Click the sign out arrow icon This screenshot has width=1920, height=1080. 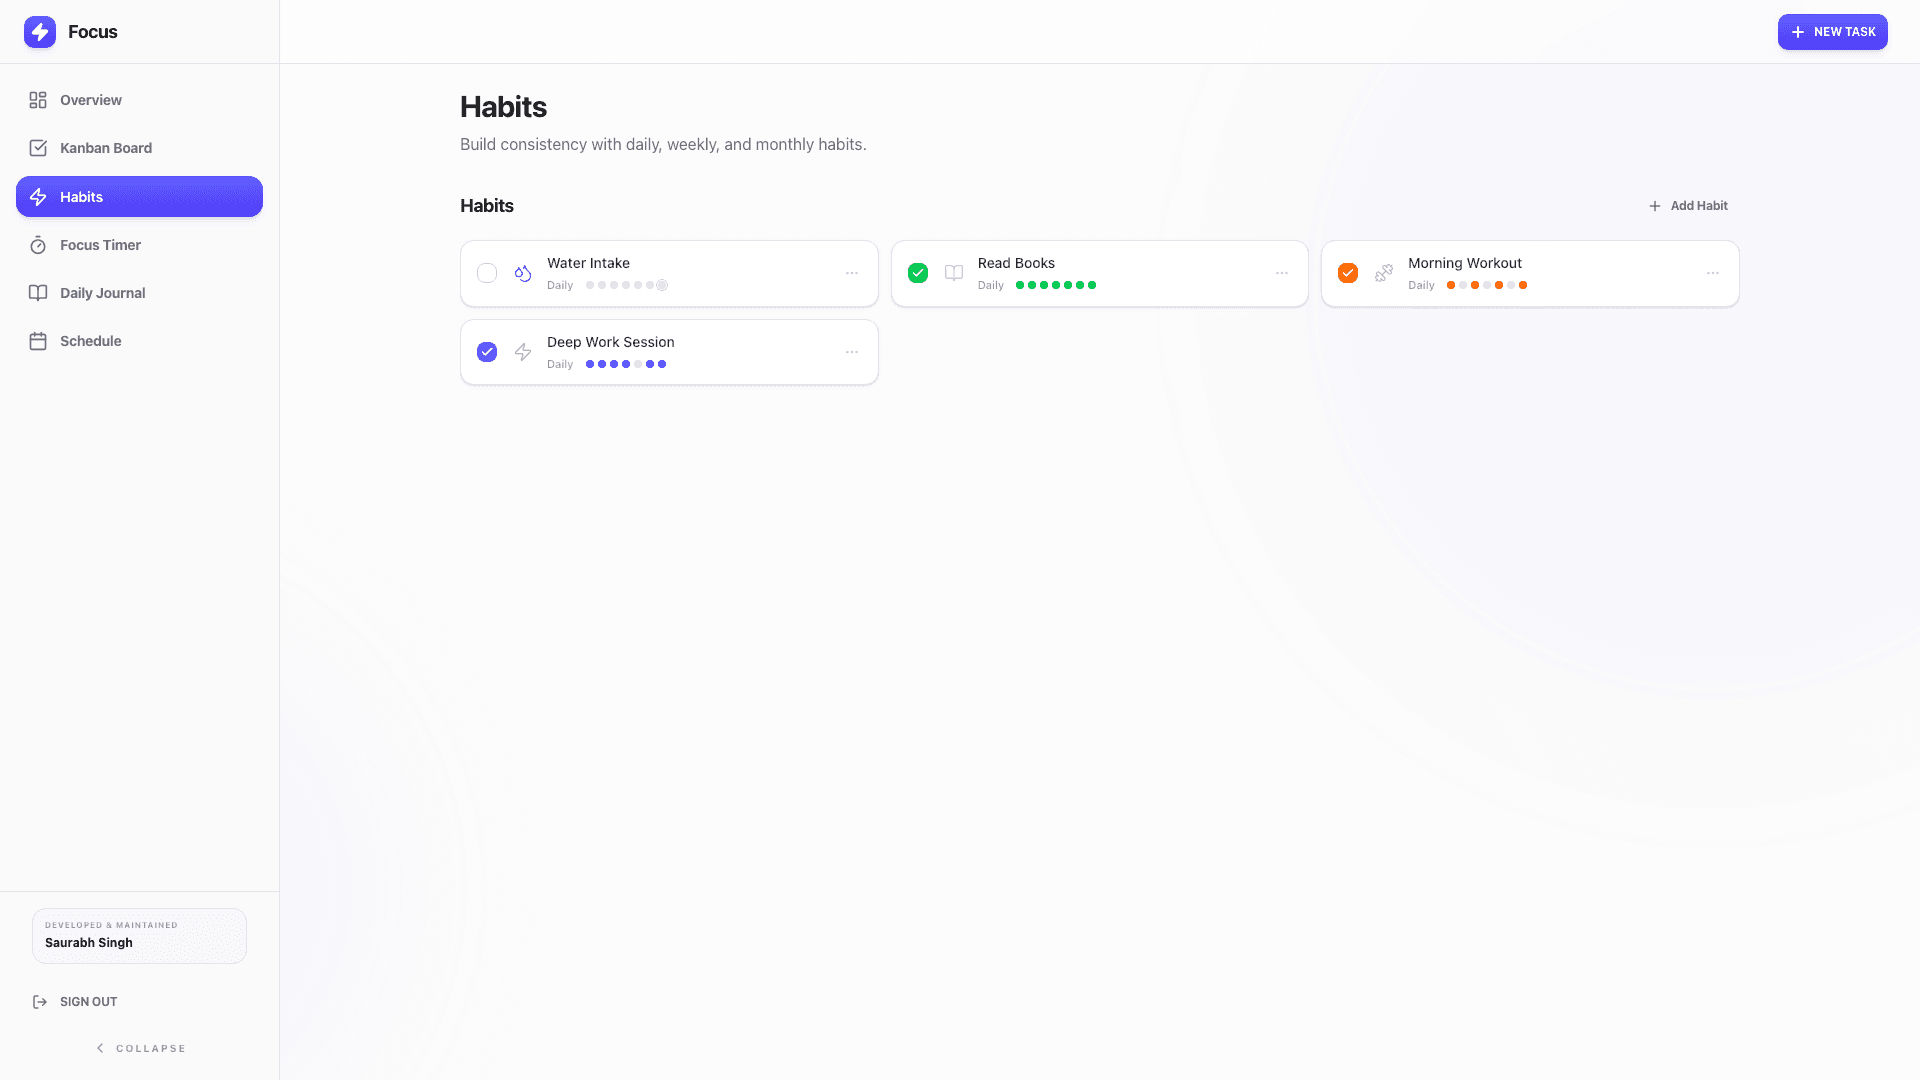[x=40, y=1002]
